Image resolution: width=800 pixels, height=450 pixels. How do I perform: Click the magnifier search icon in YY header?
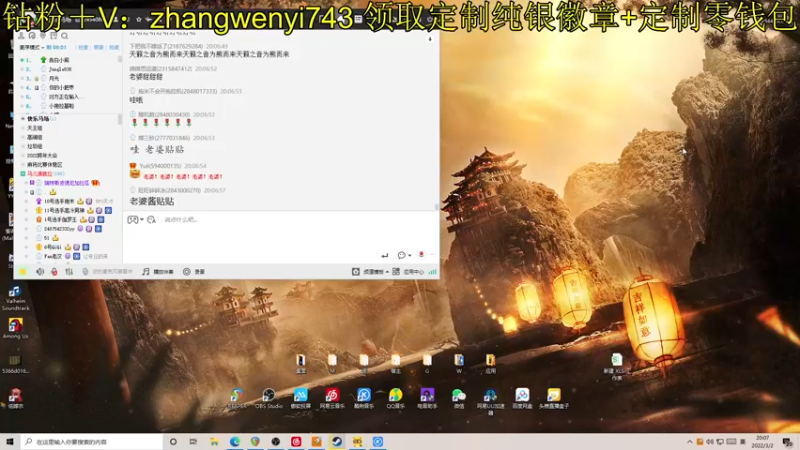(64, 36)
